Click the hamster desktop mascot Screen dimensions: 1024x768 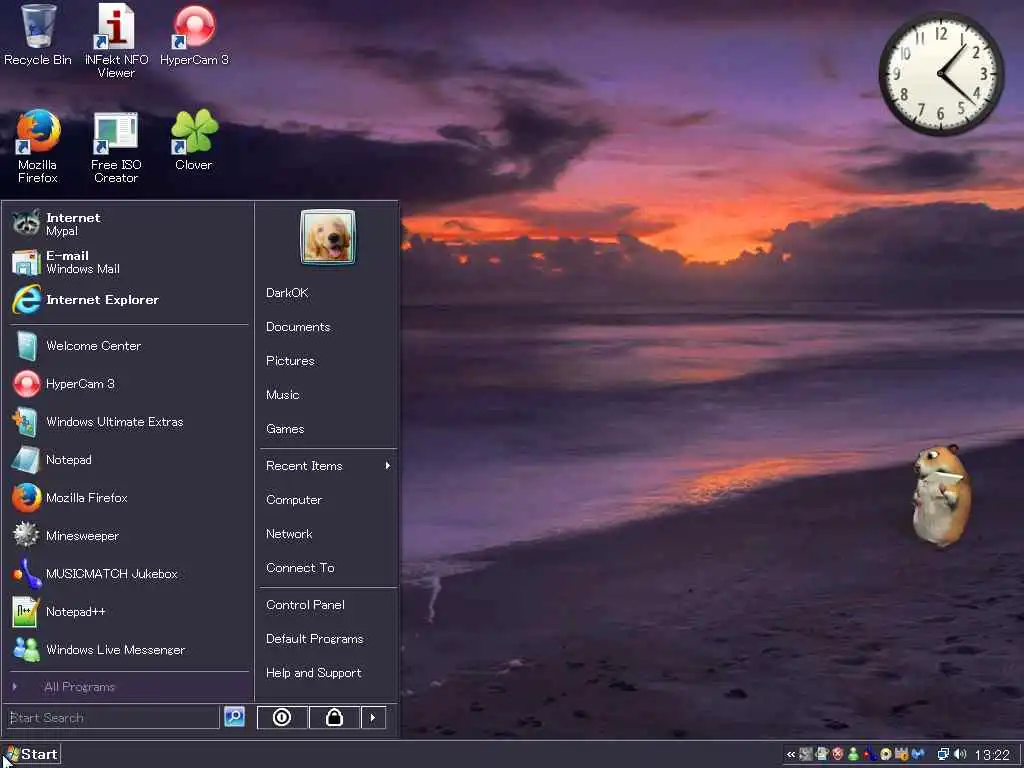point(940,494)
